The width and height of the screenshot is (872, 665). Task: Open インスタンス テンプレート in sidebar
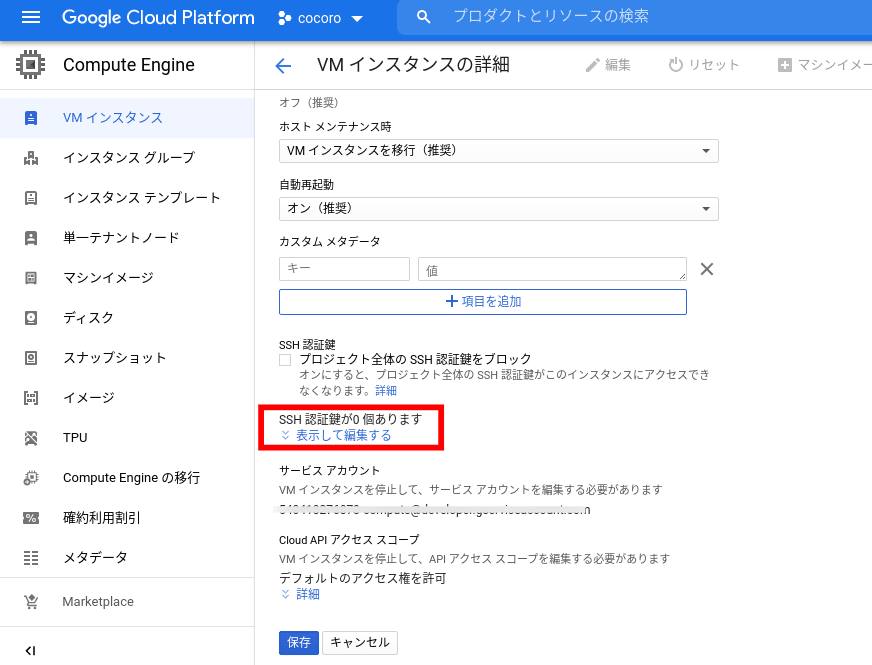pos(127,198)
